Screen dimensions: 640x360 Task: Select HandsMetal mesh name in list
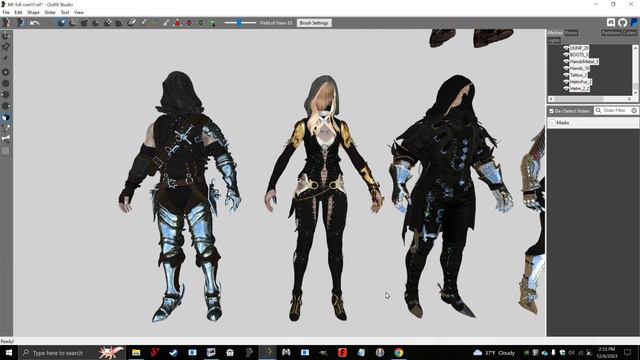584,62
